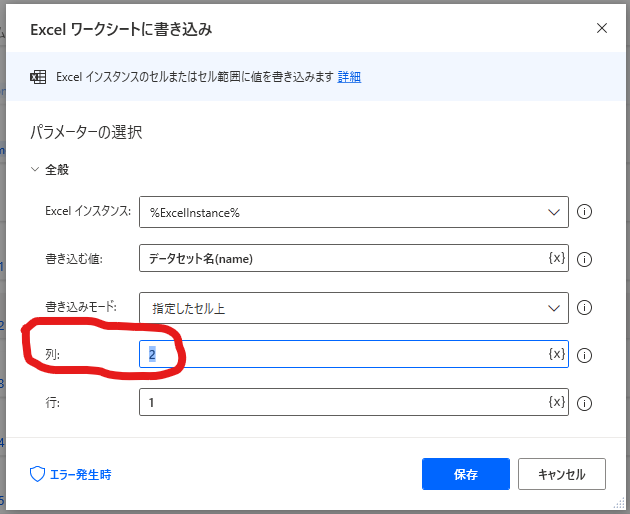Open エラー発生時 settings
Image resolution: width=630 pixels, height=514 pixels.
tap(71, 475)
